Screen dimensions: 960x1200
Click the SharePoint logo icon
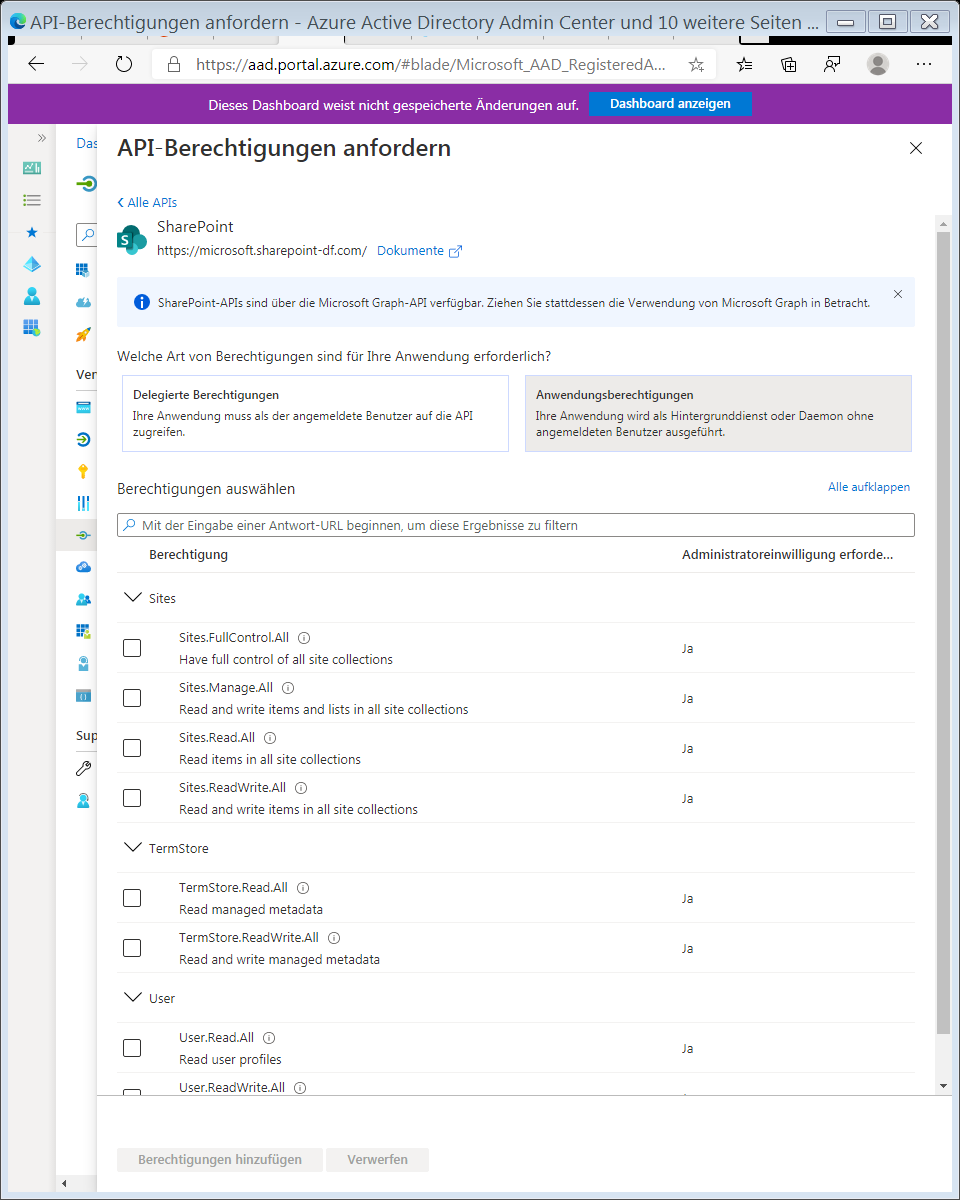click(132, 239)
